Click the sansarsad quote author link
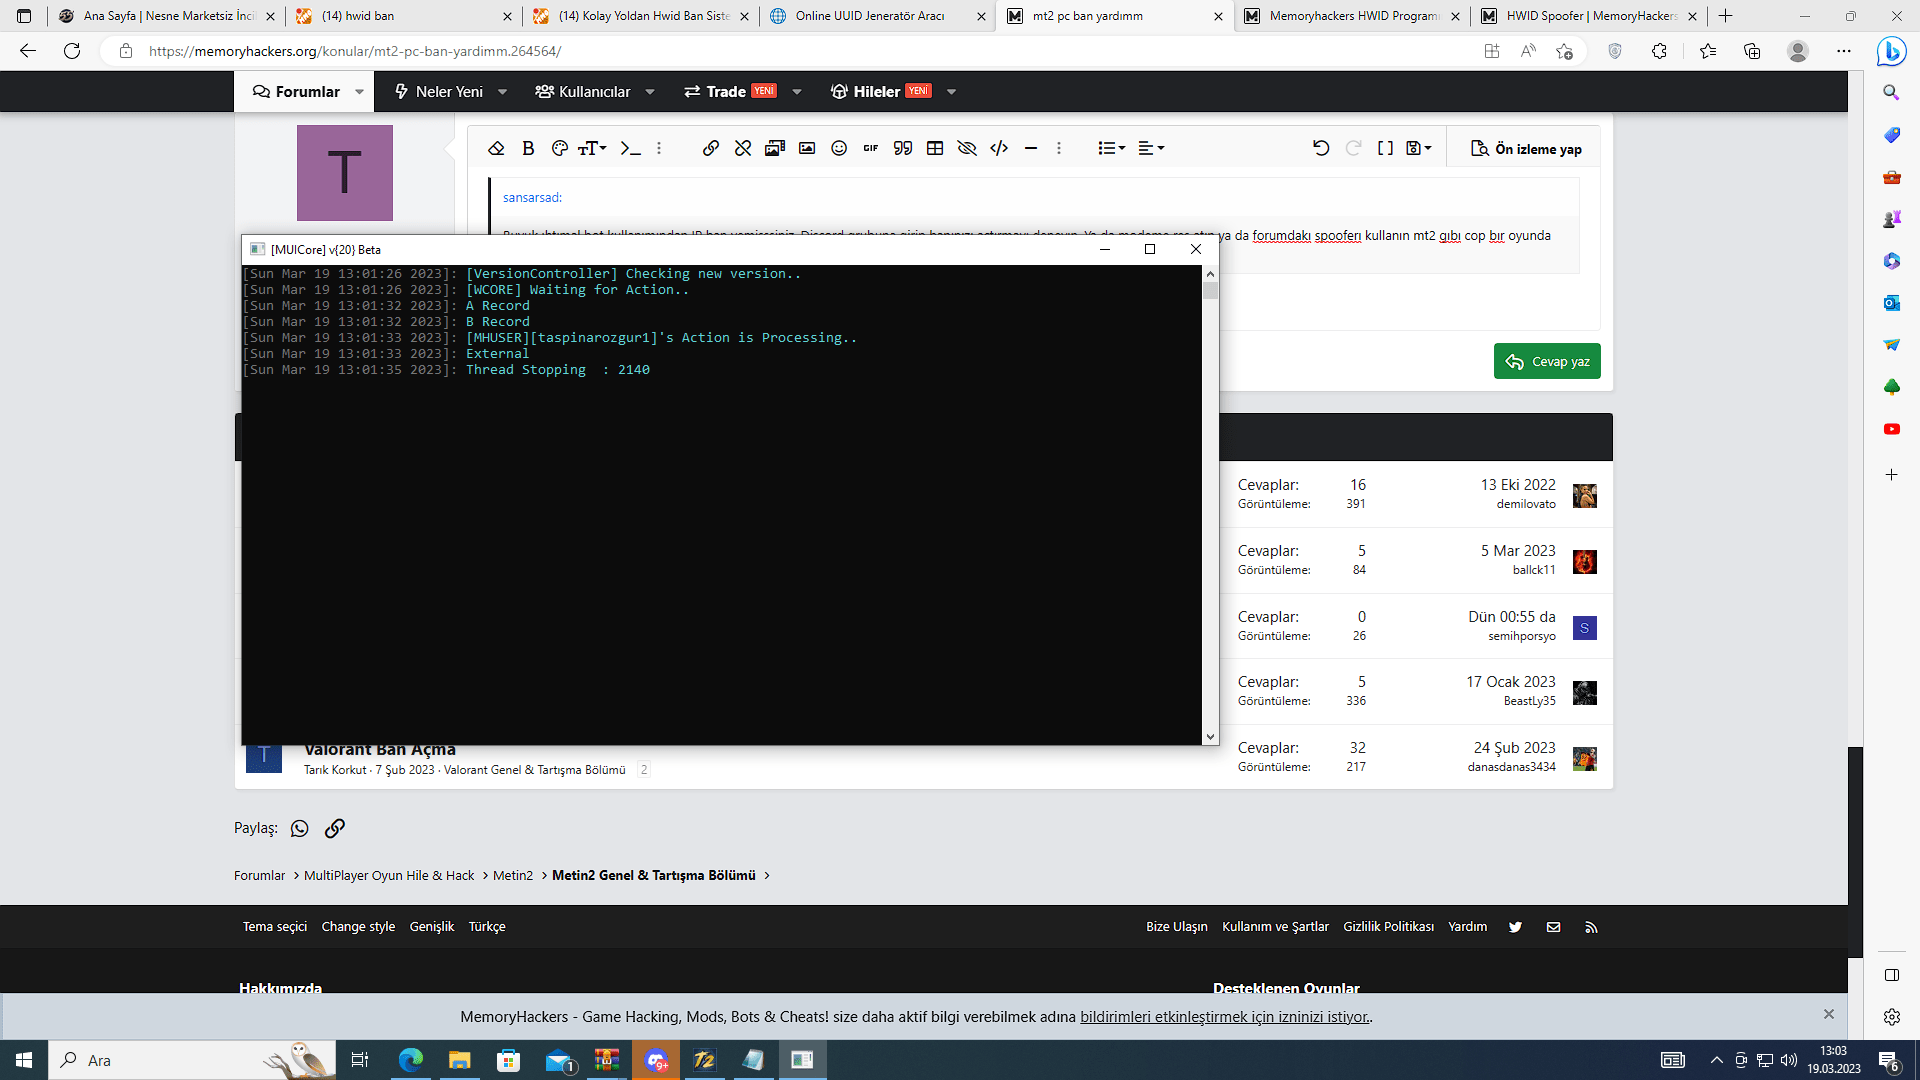The image size is (1920, 1080). click(x=532, y=198)
